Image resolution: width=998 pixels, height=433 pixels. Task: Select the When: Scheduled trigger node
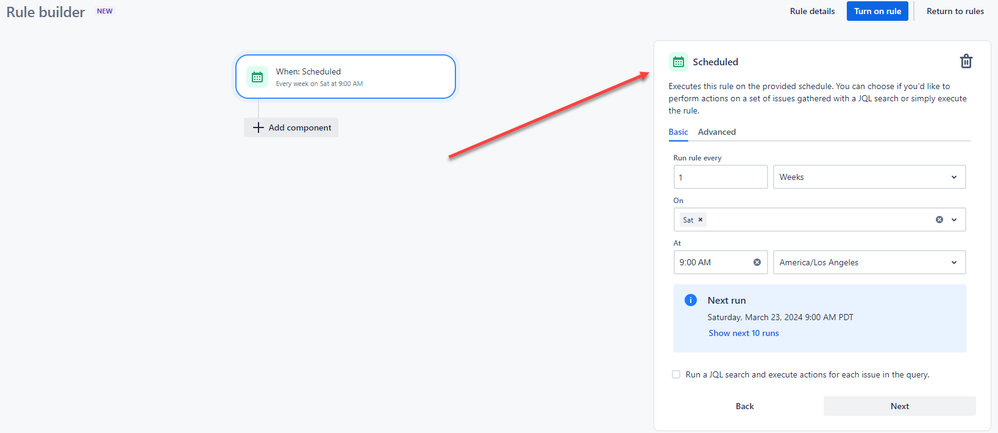[x=346, y=76]
